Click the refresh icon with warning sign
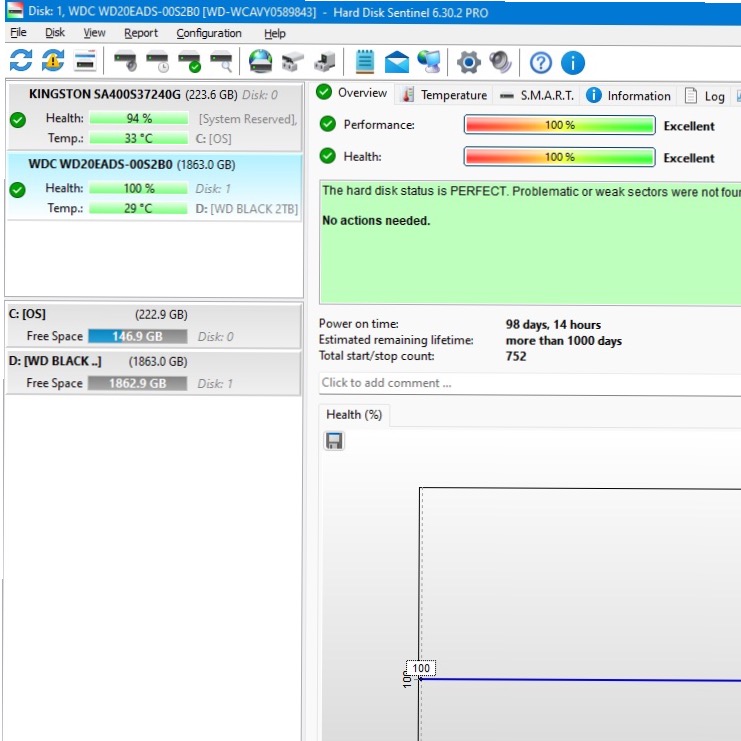Viewport: 741px width, 741px height. point(52,62)
